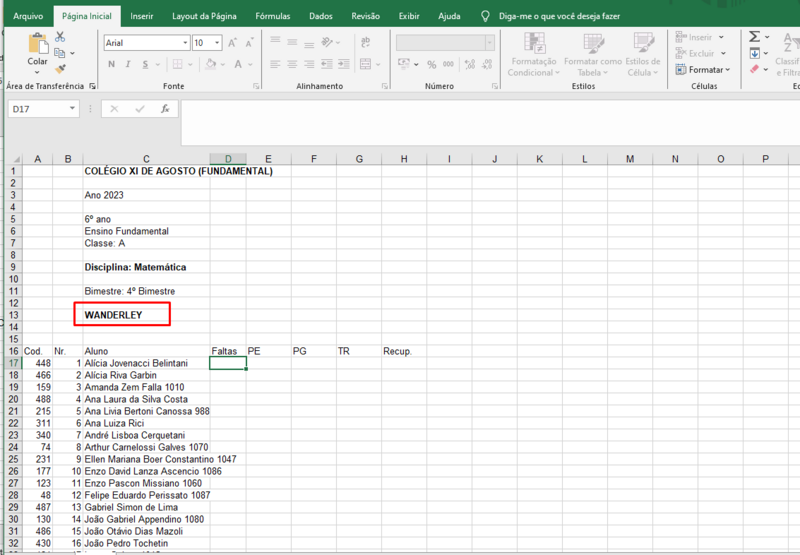Toggle bold N formatting
The image size is (800, 555).
point(111,64)
